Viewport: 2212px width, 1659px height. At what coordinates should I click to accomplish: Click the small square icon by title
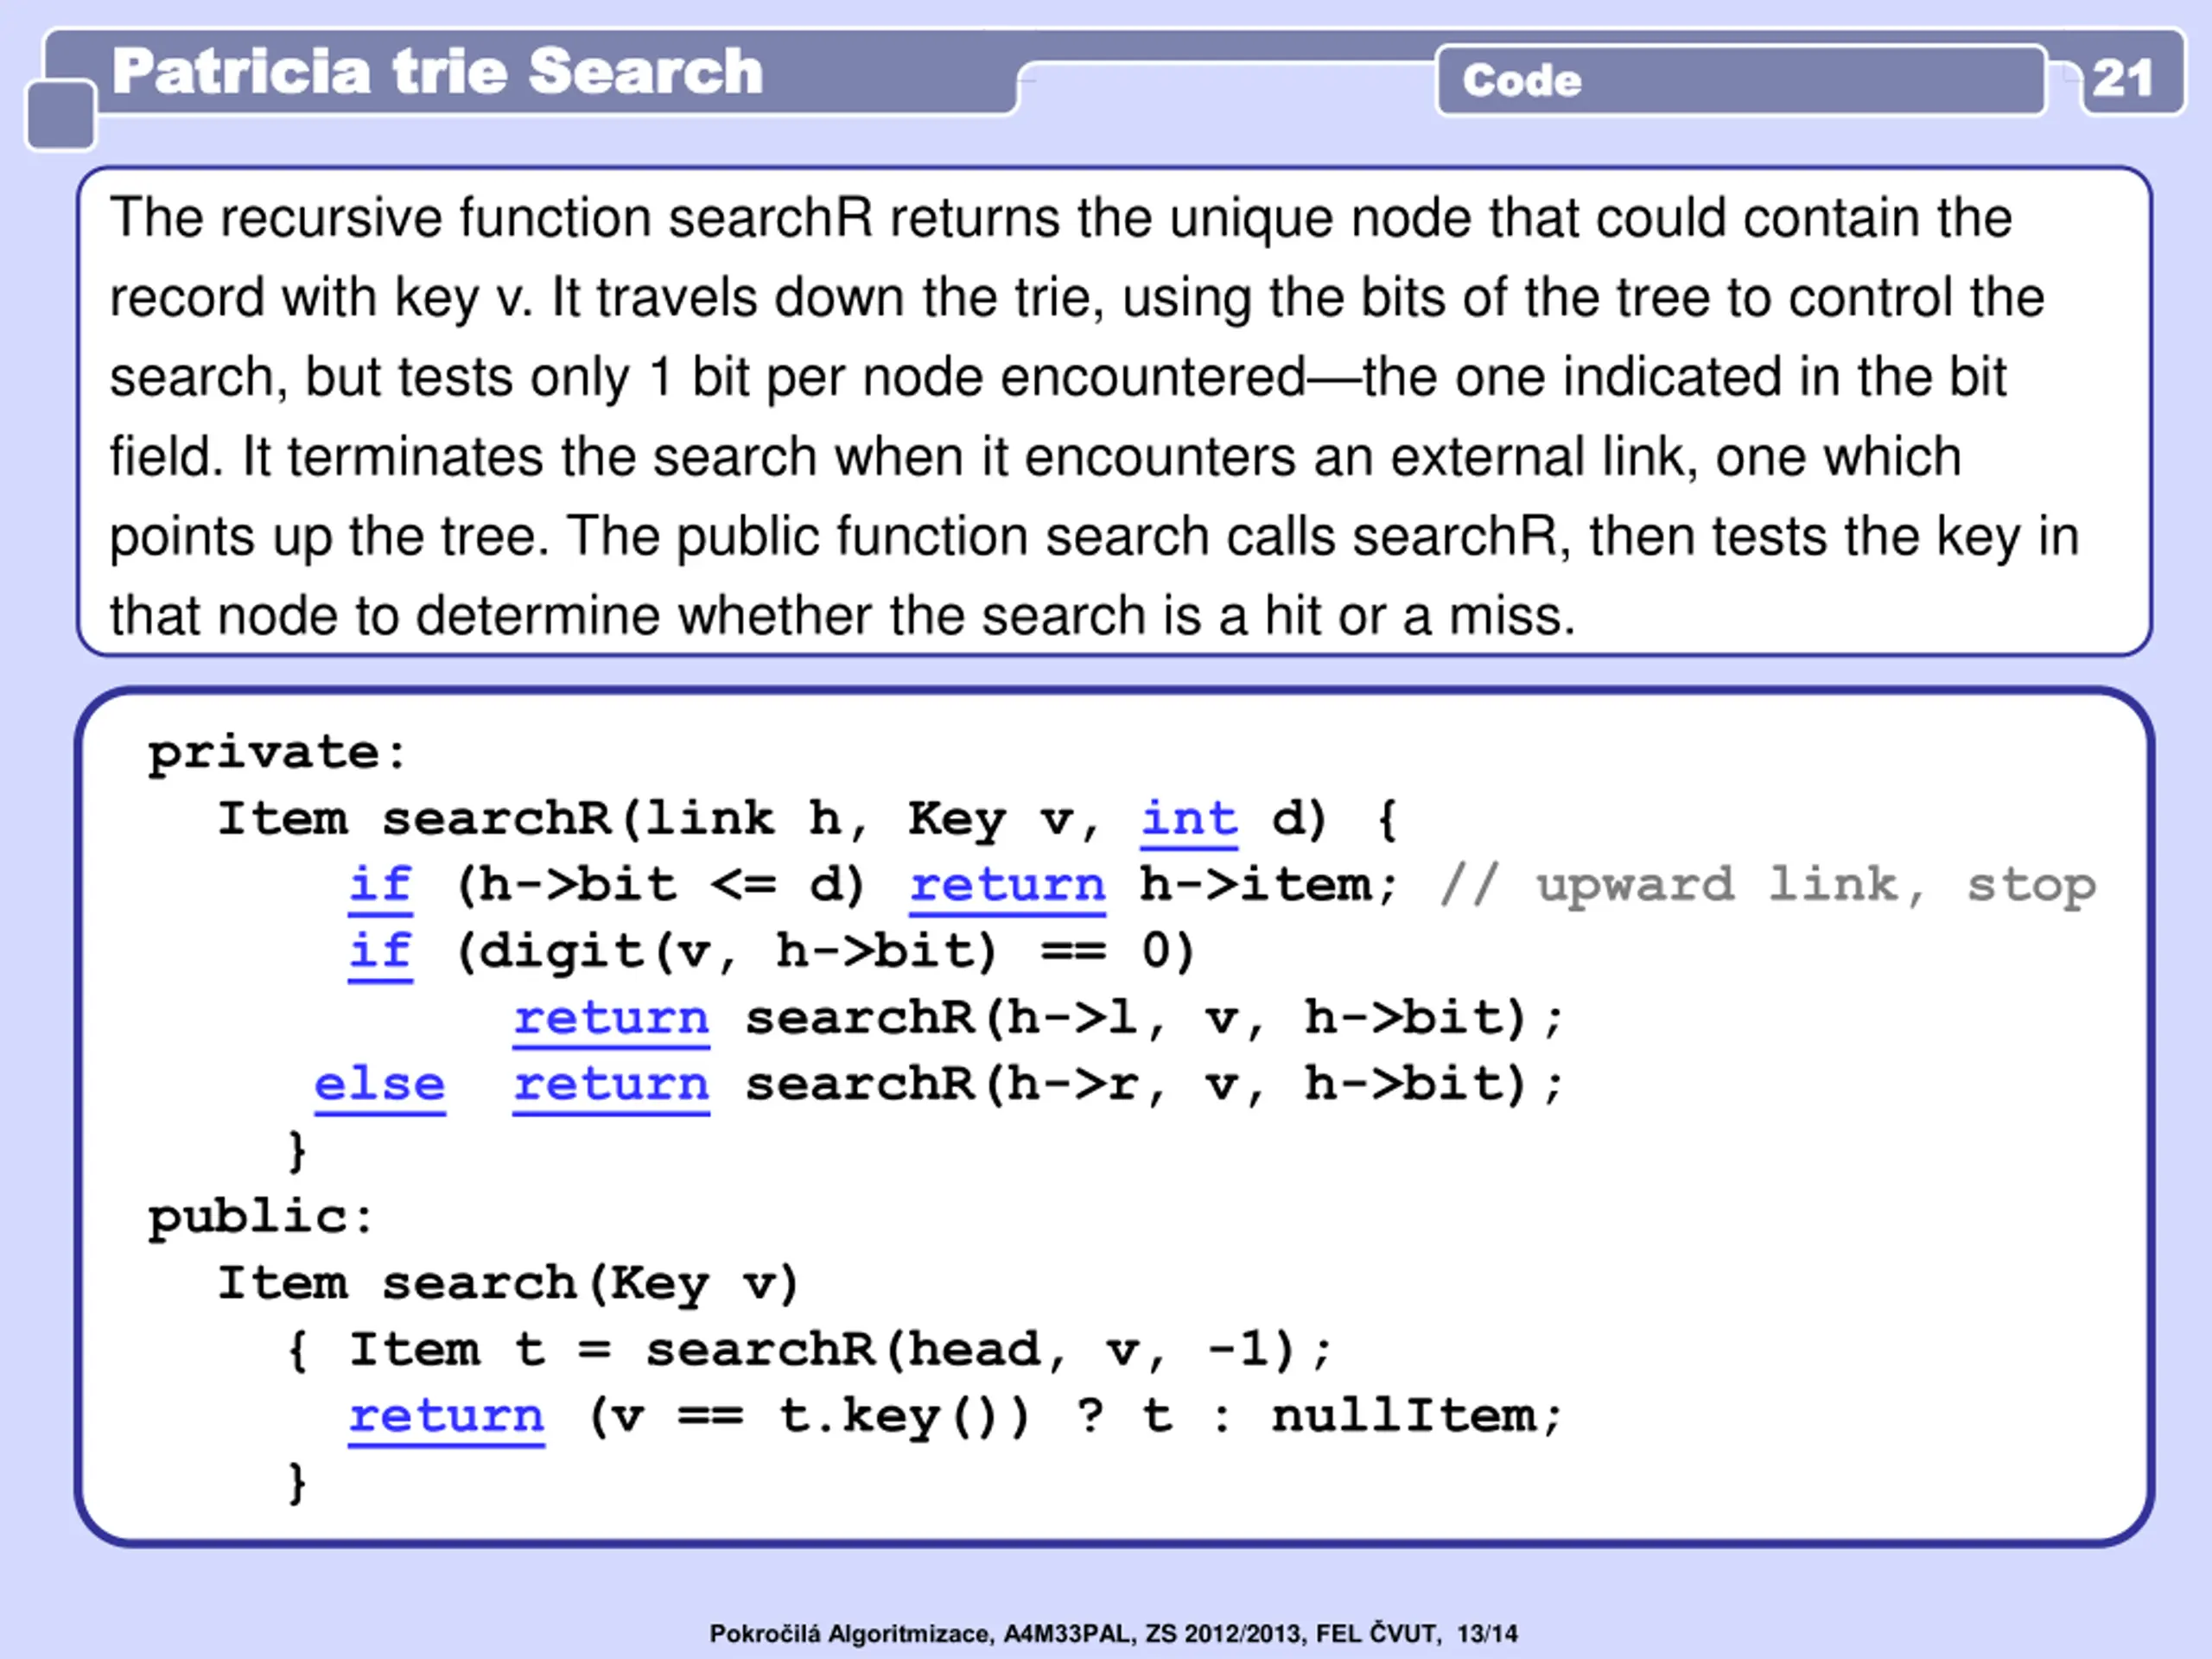pyautogui.click(x=60, y=116)
